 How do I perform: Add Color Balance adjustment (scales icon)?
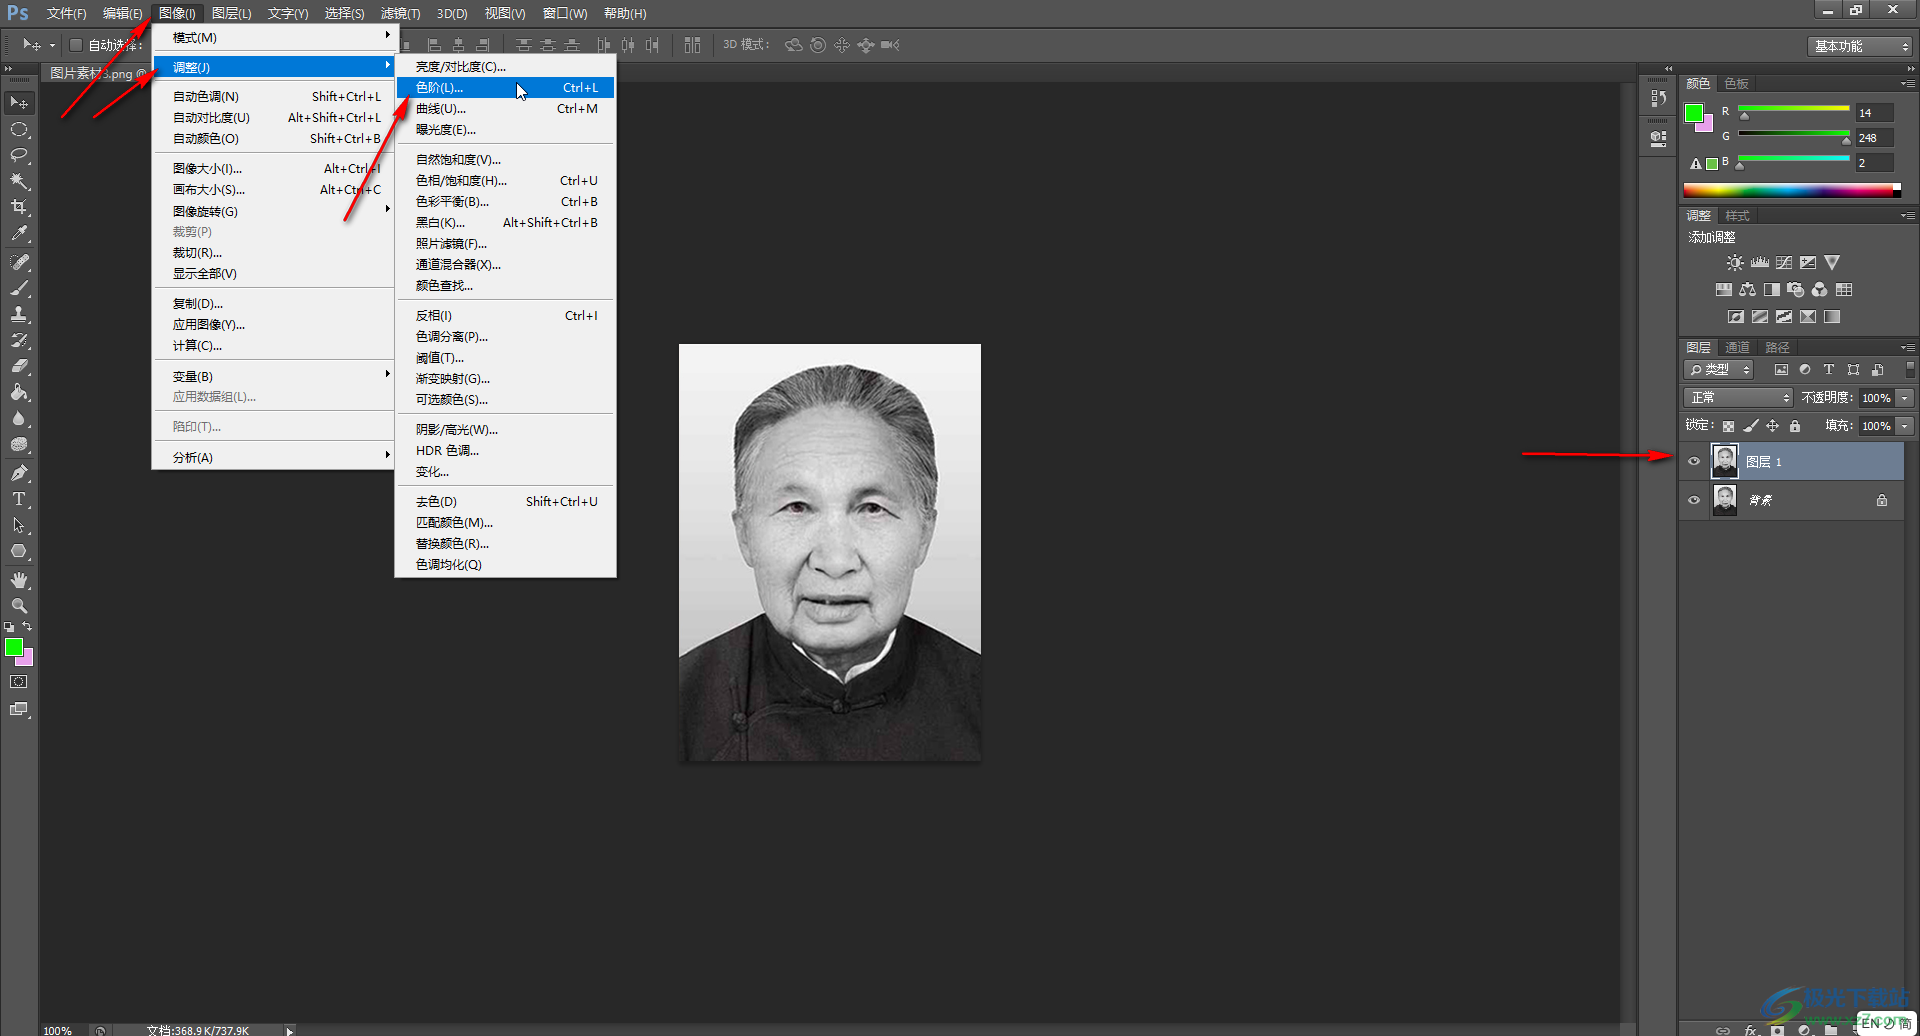1747,290
